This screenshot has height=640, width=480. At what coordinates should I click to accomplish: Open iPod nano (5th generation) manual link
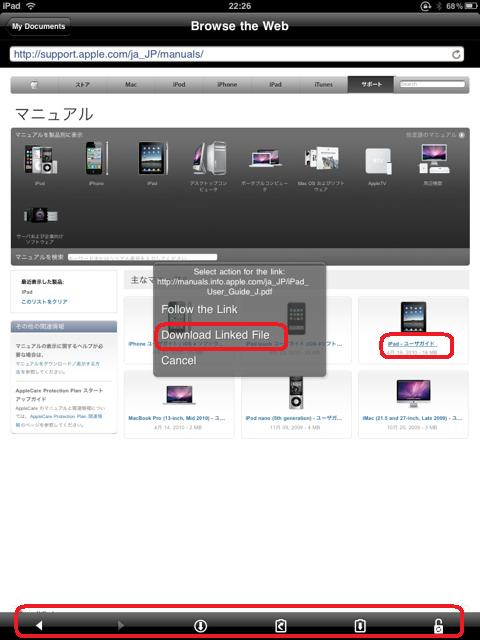[x=294, y=418]
